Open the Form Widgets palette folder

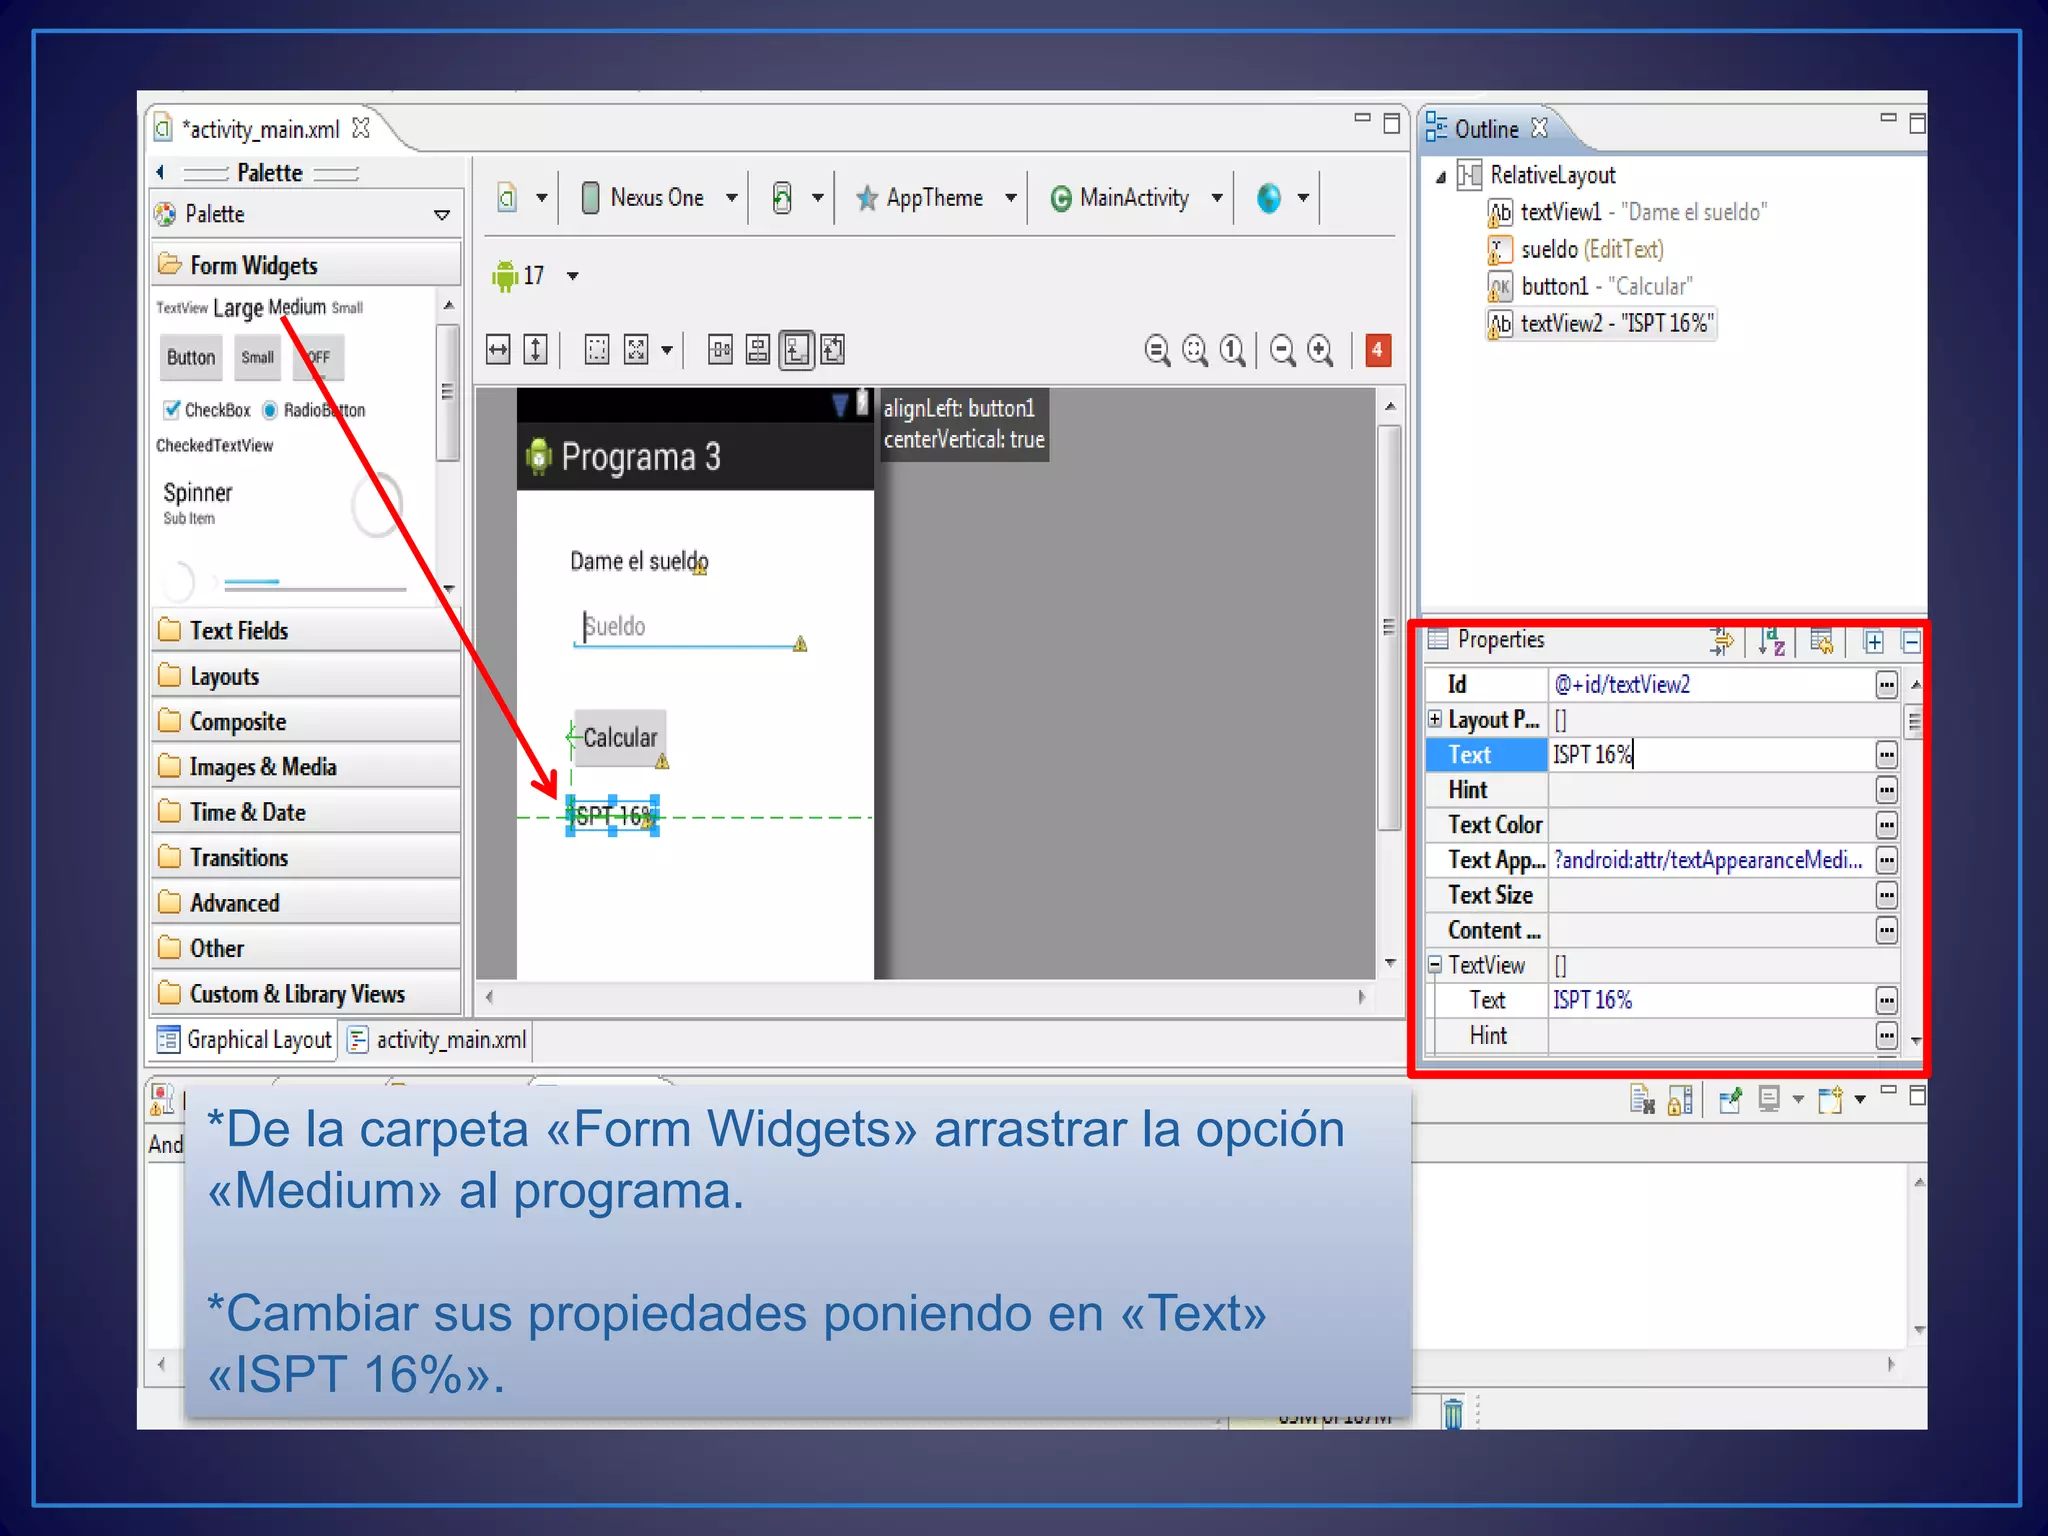(x=306, y=265)
